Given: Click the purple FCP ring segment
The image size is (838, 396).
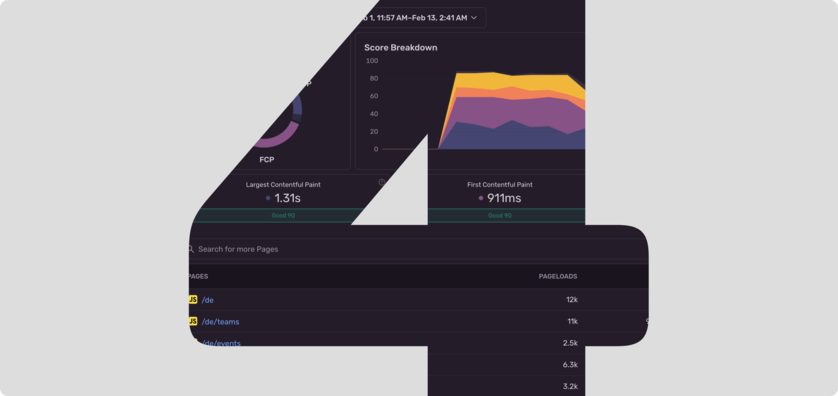Looking at the screenshot, I should (278, 137).
